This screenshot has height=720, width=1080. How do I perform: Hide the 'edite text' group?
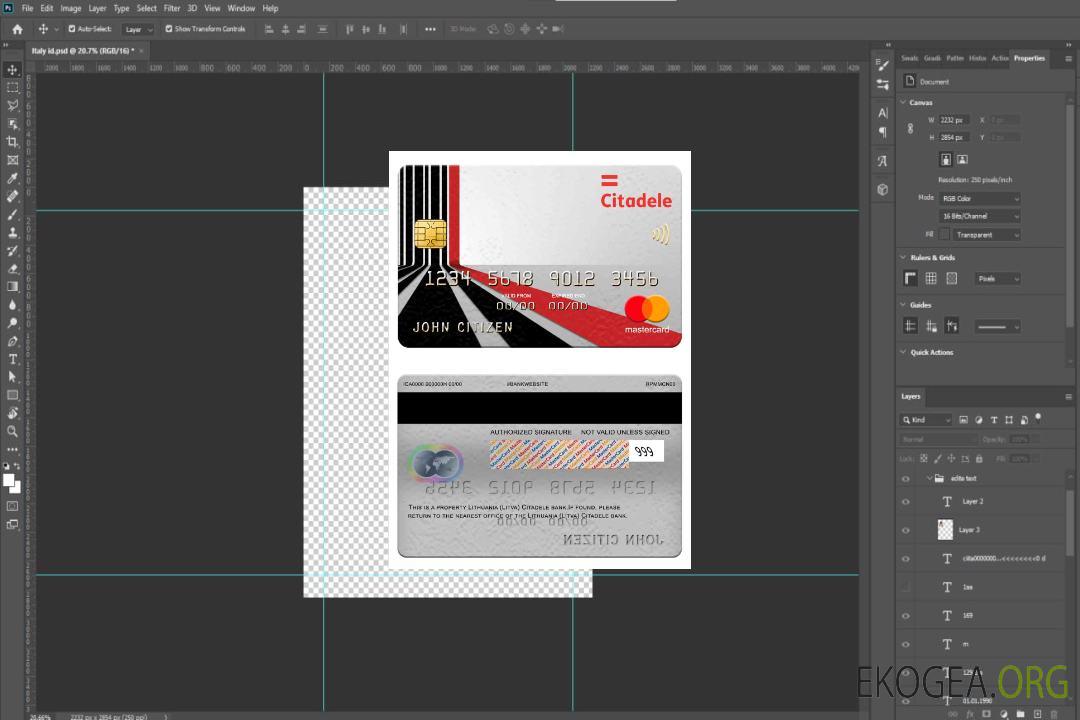[x=906, y=478]
